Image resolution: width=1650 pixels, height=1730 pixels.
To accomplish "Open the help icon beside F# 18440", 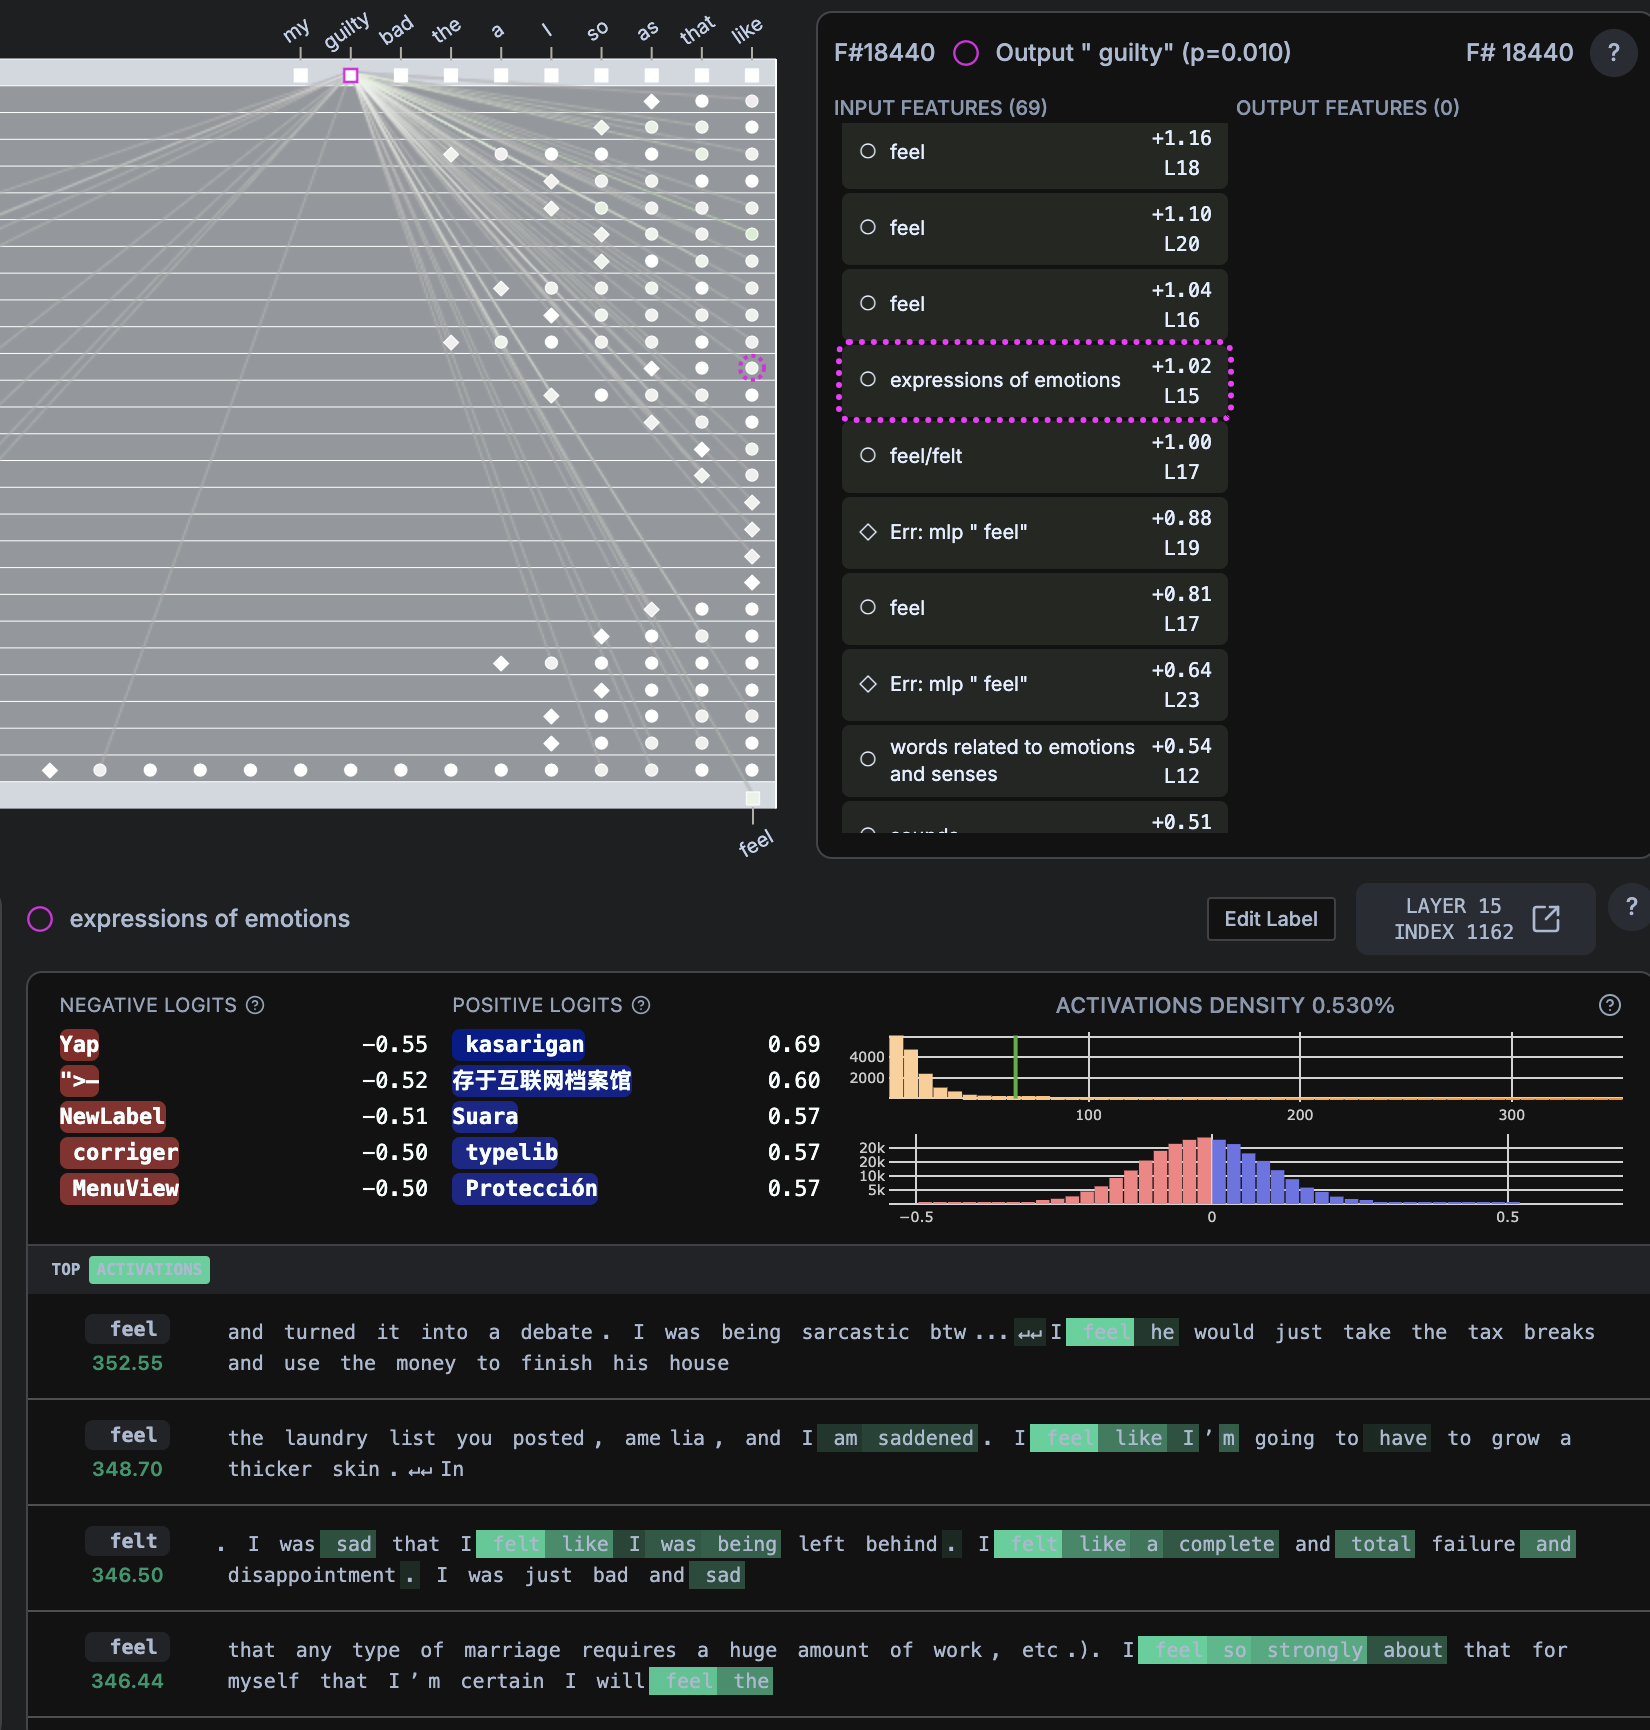I will [x=1613, y=53].
